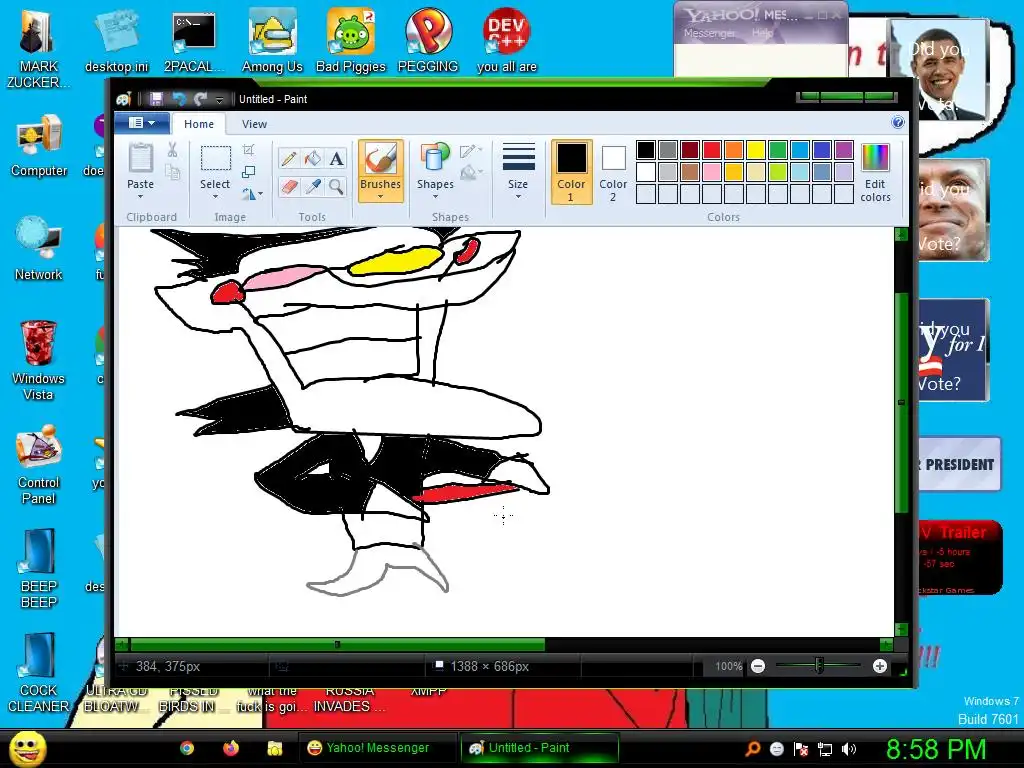Select the Magnifier tool
The image size is (1024, 768).
336,187
